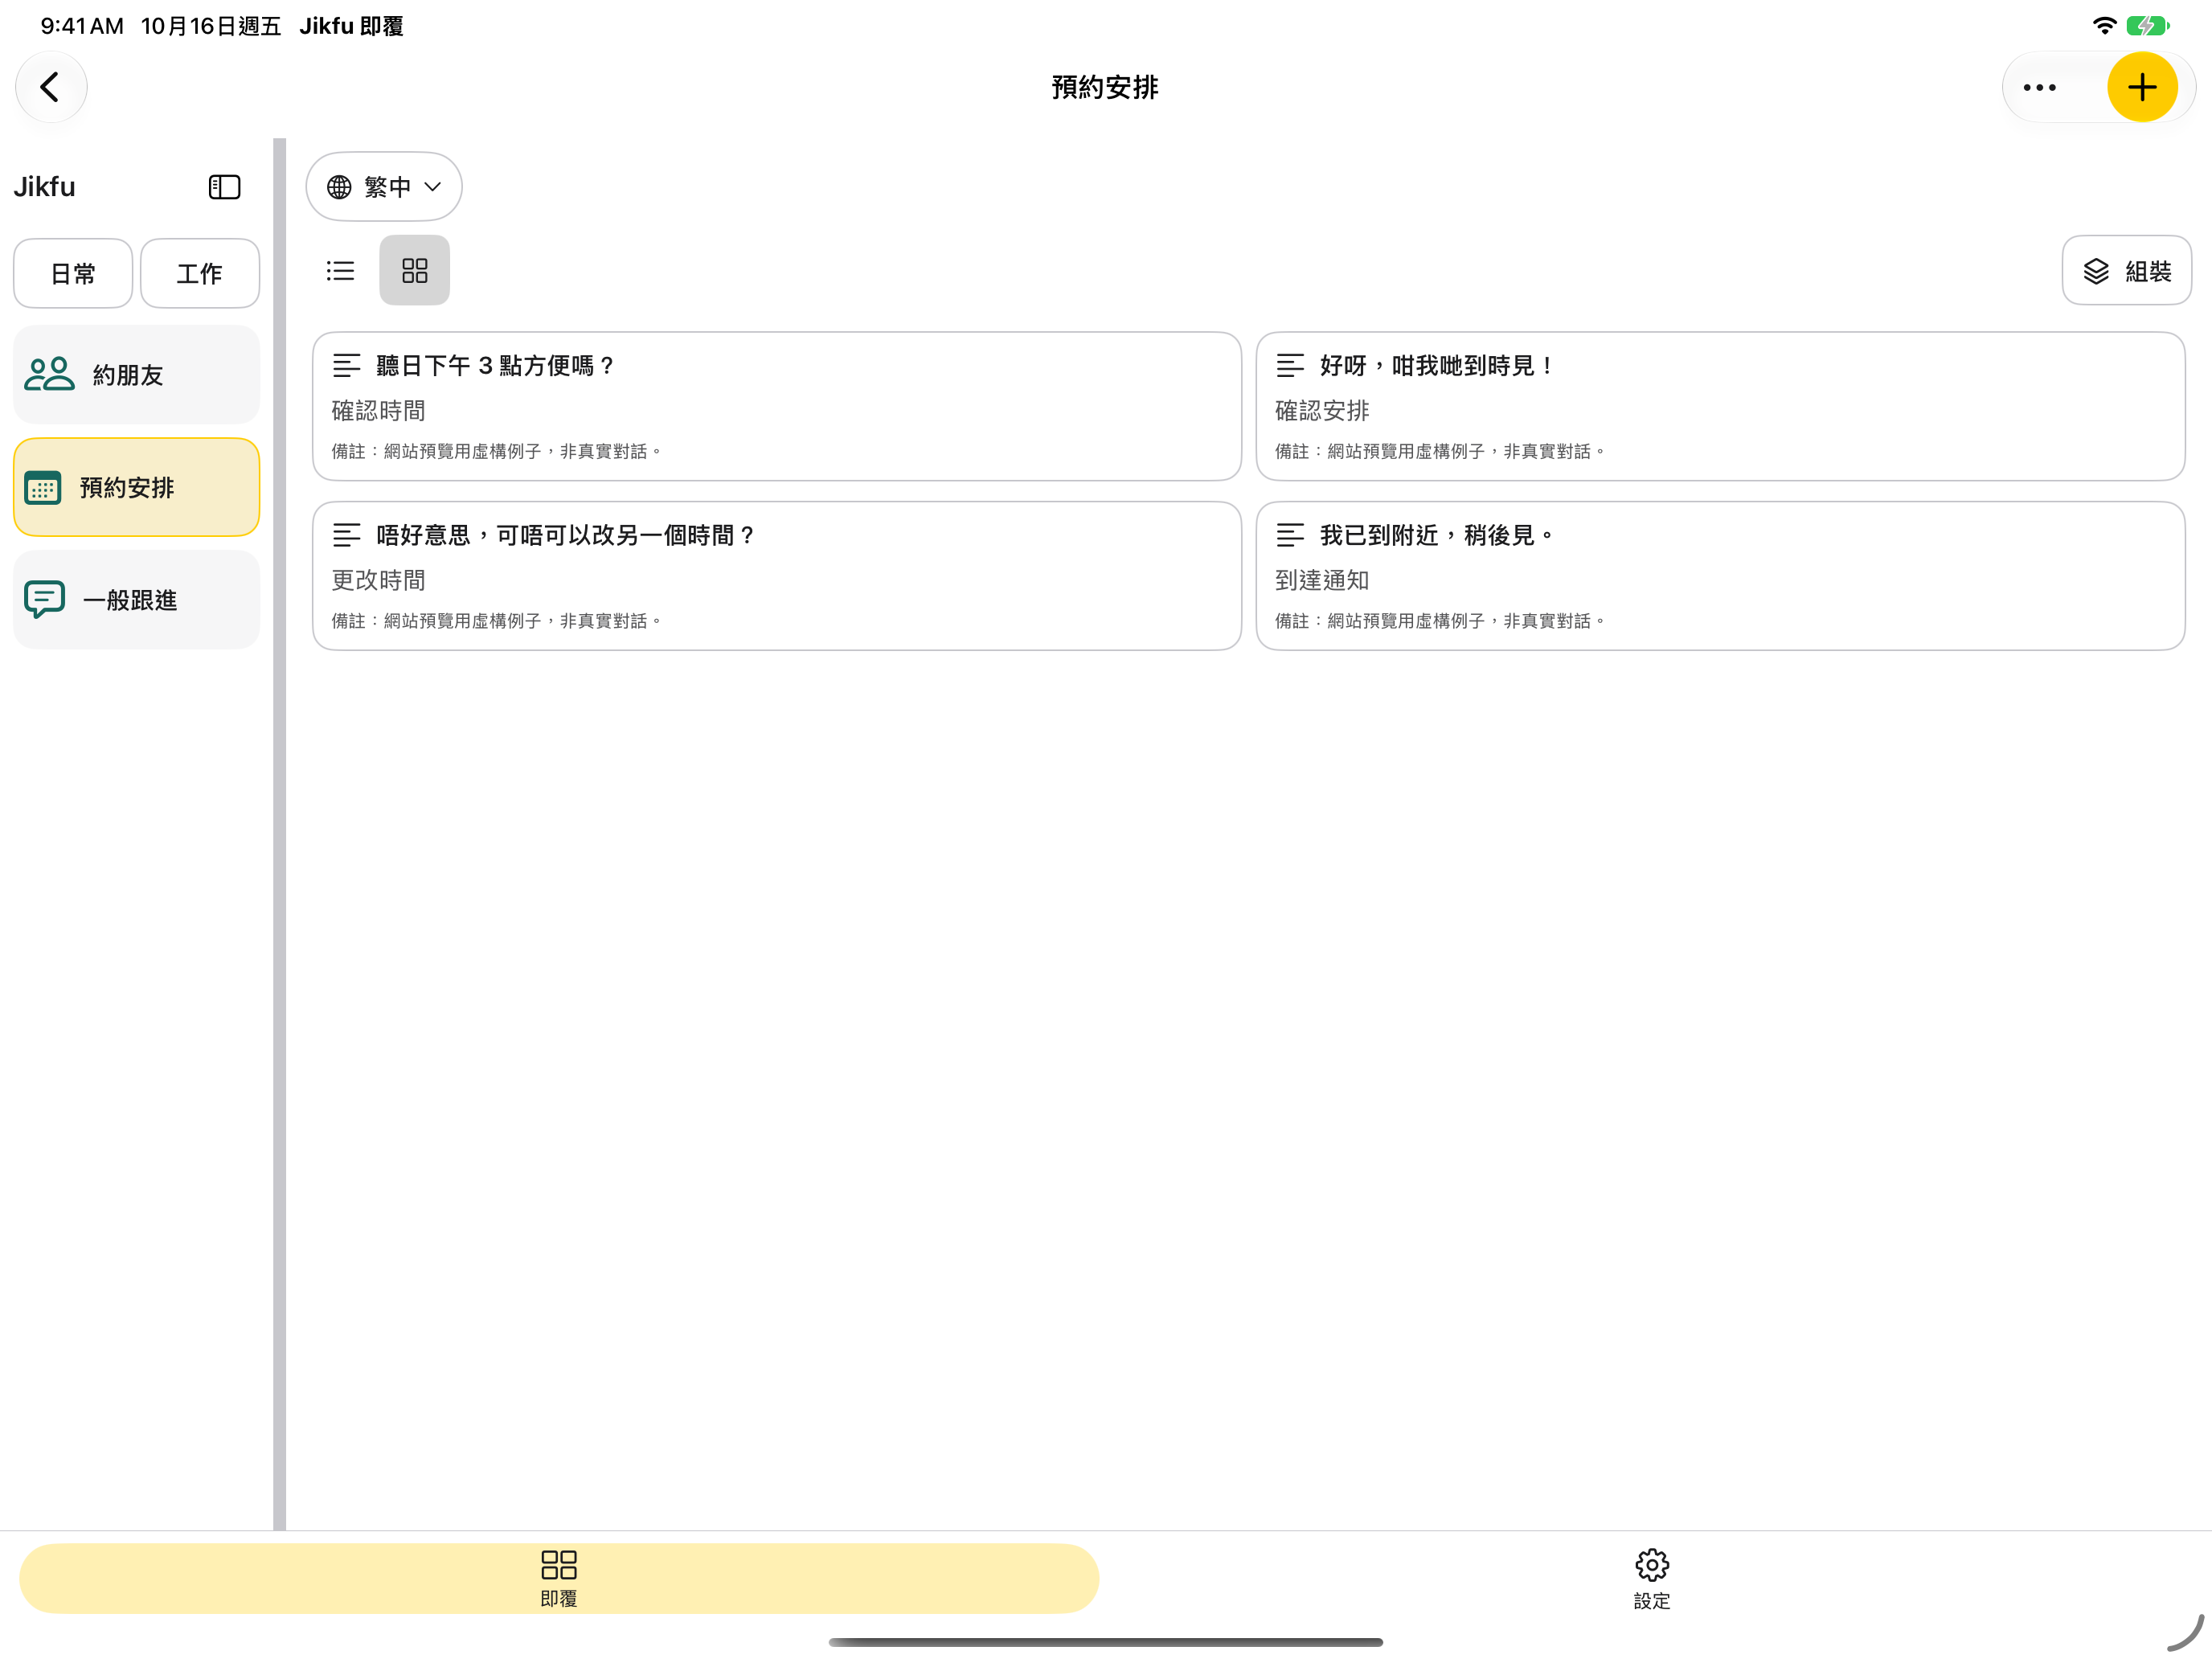Click the sidebar divider handle

click(x=279, y=834)
